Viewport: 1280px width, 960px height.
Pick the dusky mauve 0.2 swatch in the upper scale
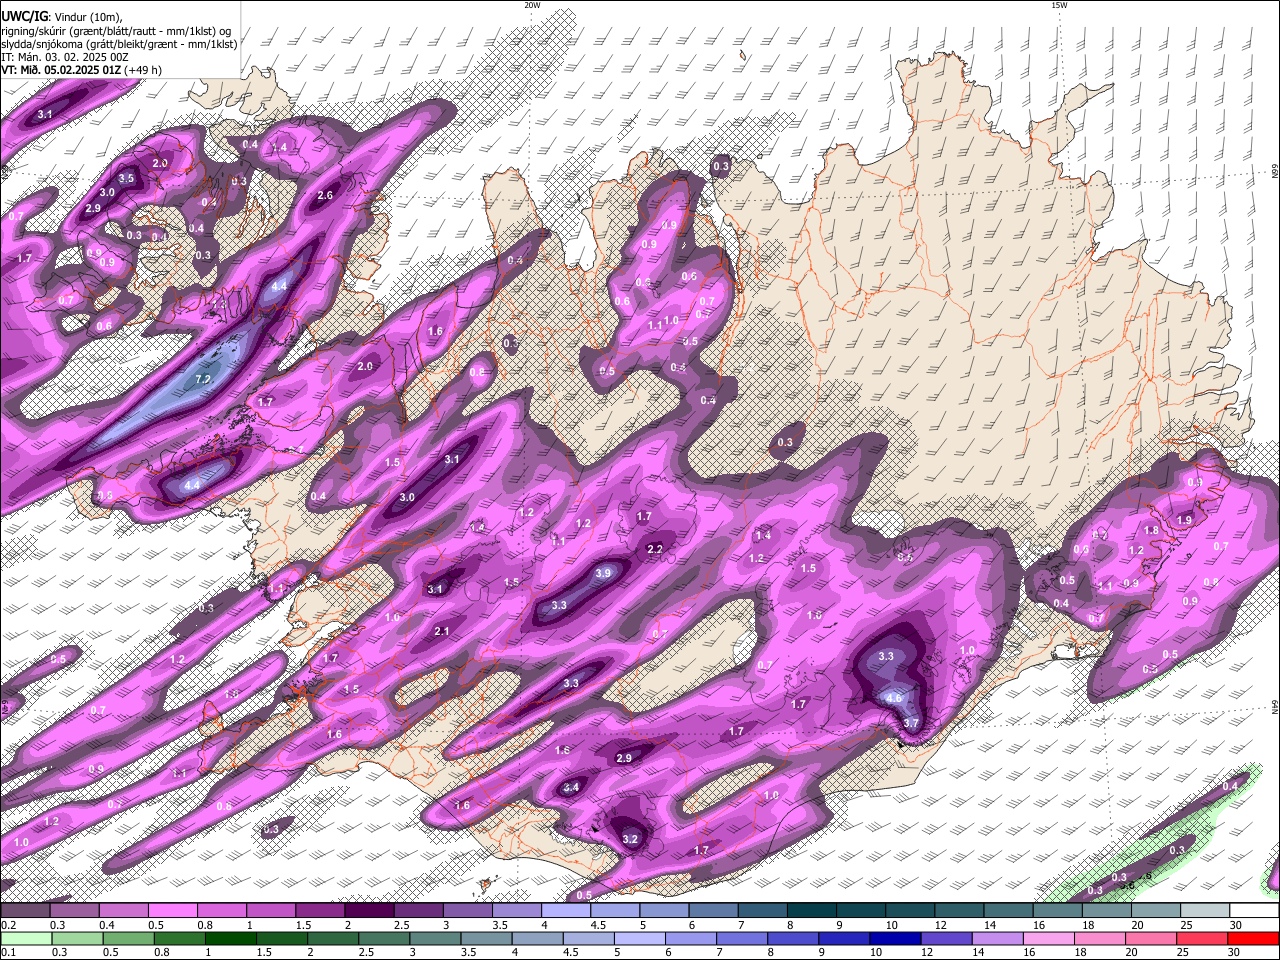(25, 911)
